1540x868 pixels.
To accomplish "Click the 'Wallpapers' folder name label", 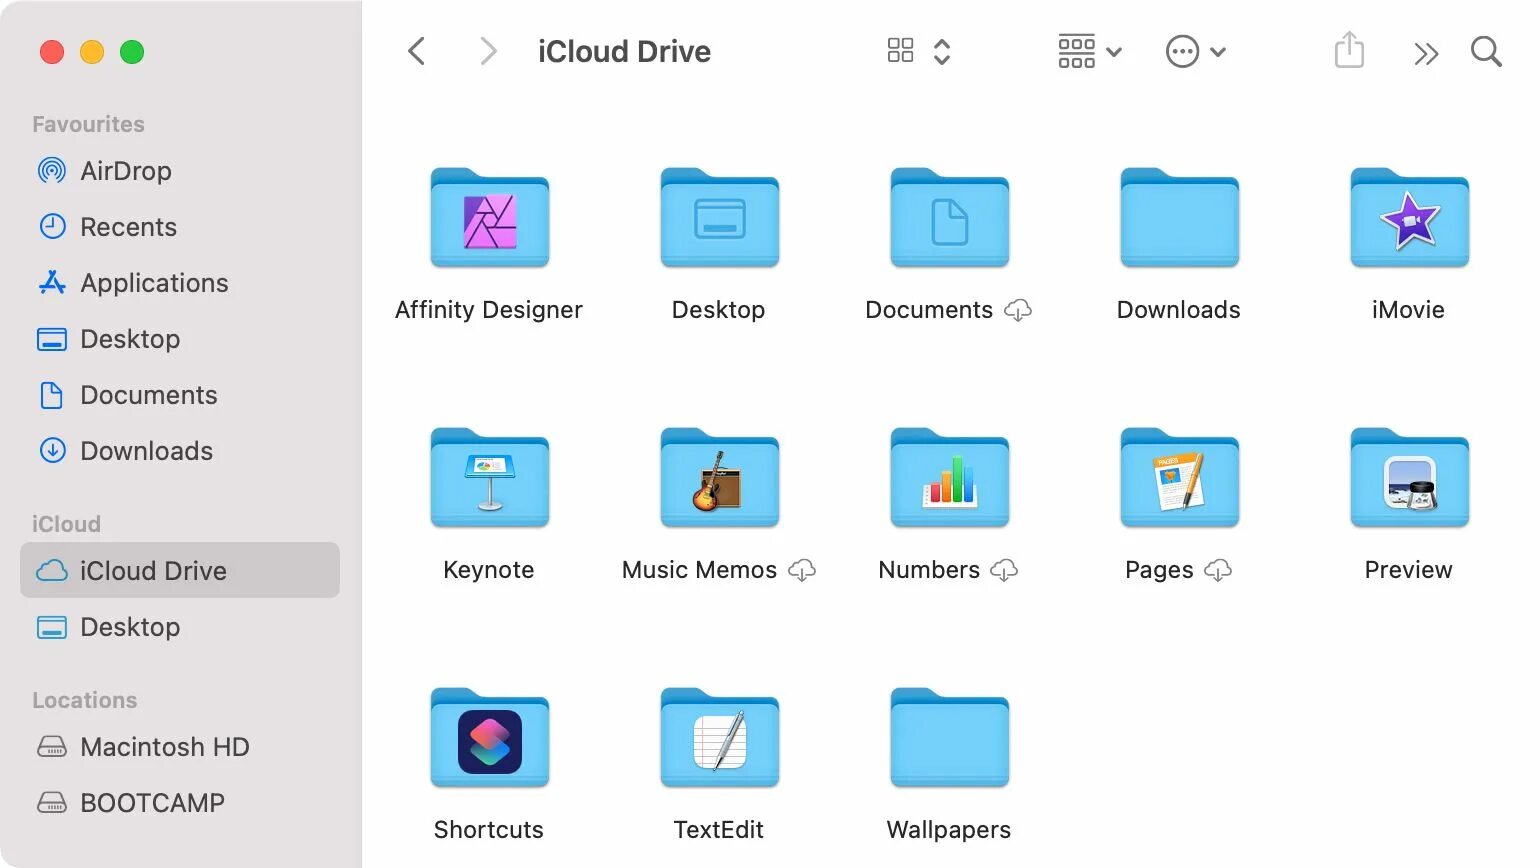I will (949, 830).
